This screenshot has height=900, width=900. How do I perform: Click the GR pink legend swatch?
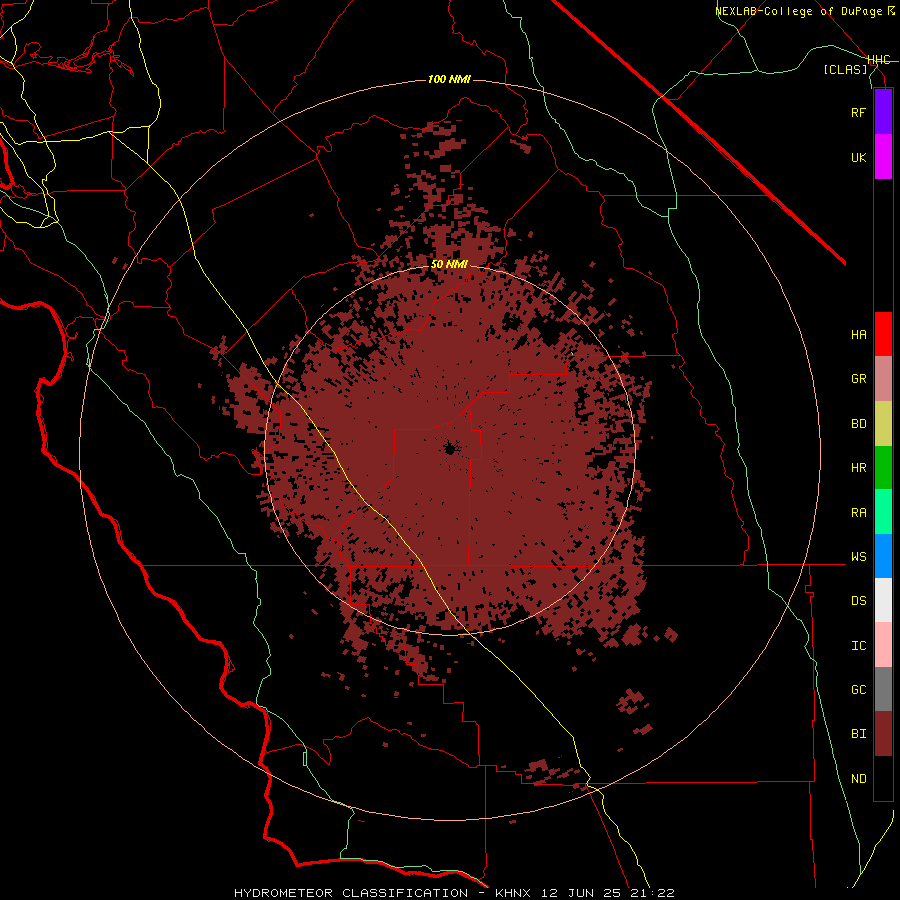[x=883, y=379]
